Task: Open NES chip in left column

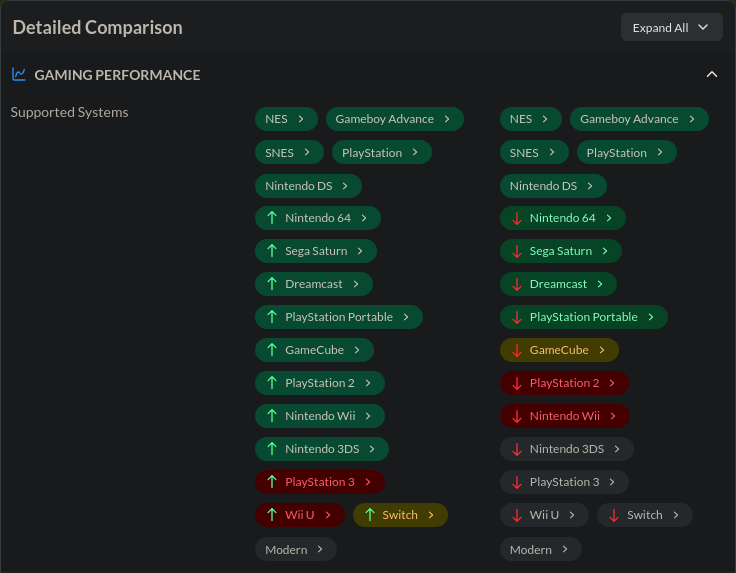Action: pos(286,119)
